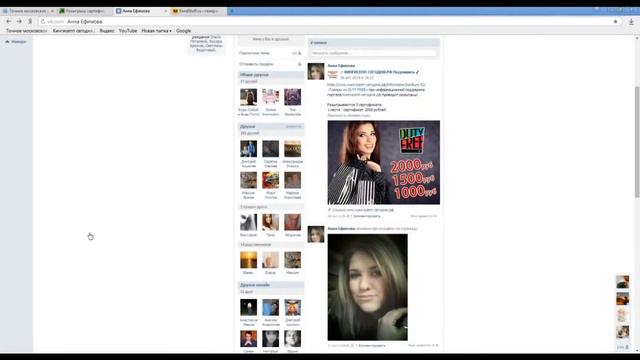Screen dimensions: 640x360
Task: Click Комментировать under the Duty Free post
Action: tap(367, 216)
